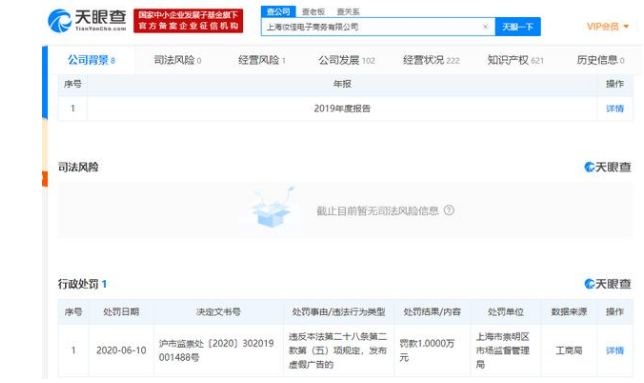Click the 年报 column header
644x383 pixels.
click(x=342, y=84)
